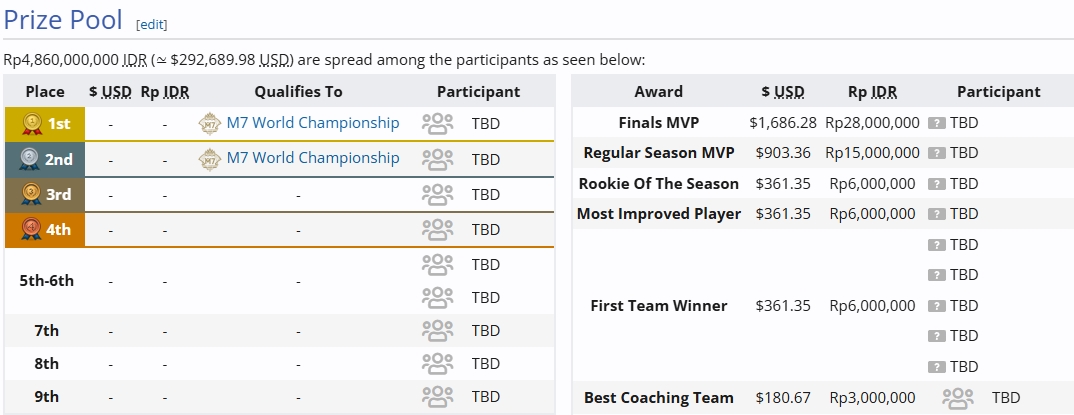This screenshot has height=415, width=1074.
Task: Click the Award column header
Action: [658, 91]
